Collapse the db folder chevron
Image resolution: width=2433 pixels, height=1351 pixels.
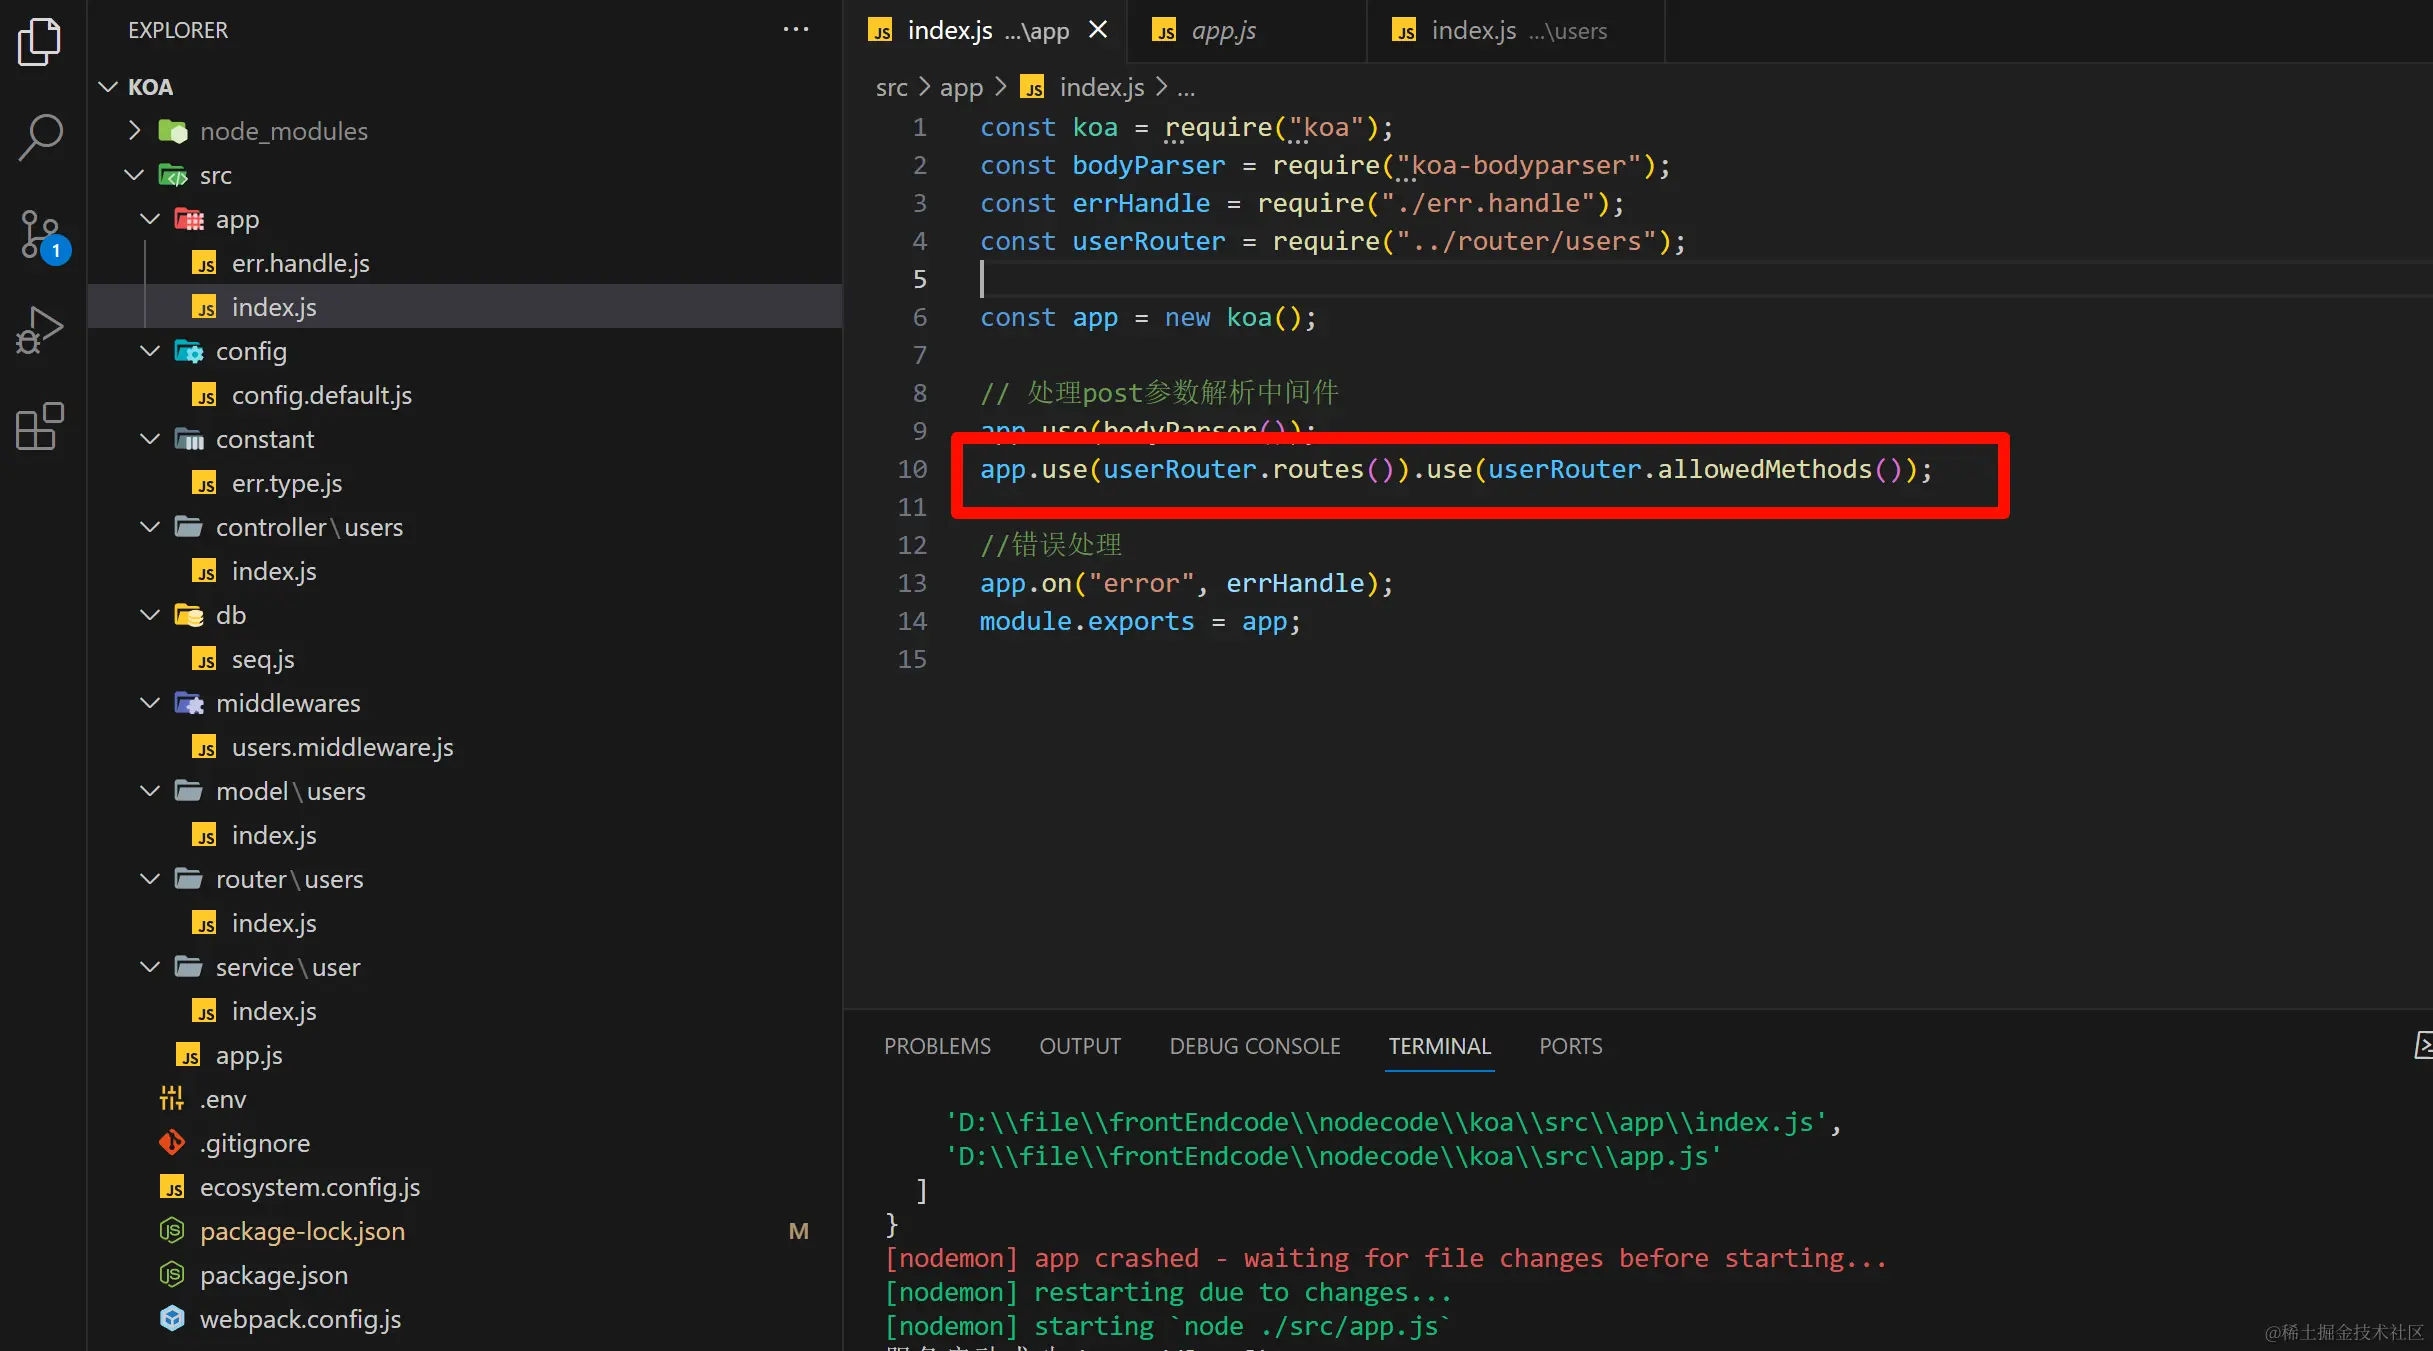pyautogui.click(x=150, y=615)
